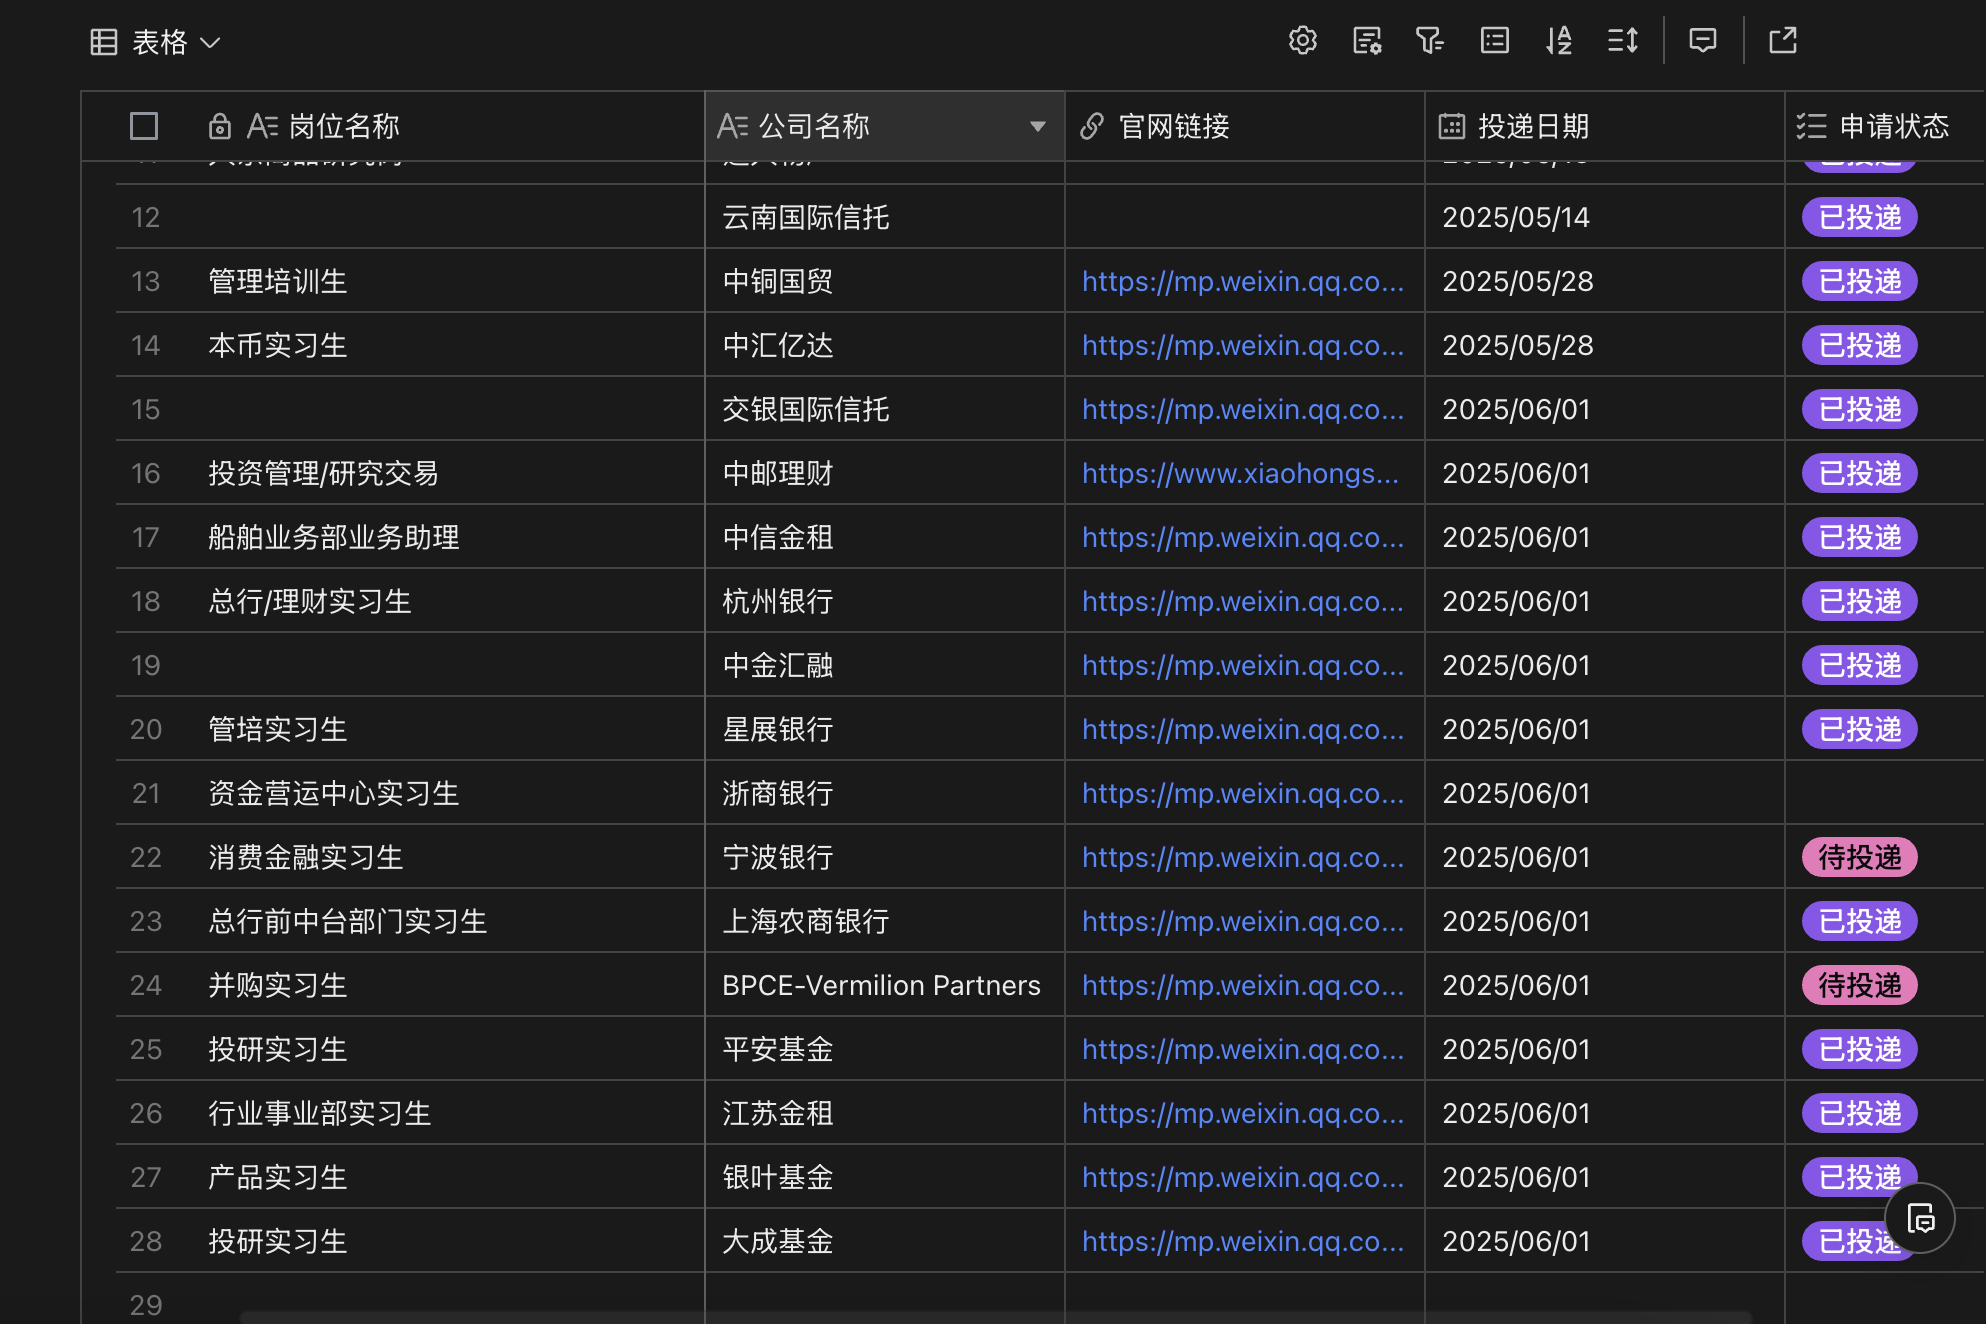Click the row height icon in toolbar
The height and width of the screenshot is (1324, 1986).
click(1623, 41)
